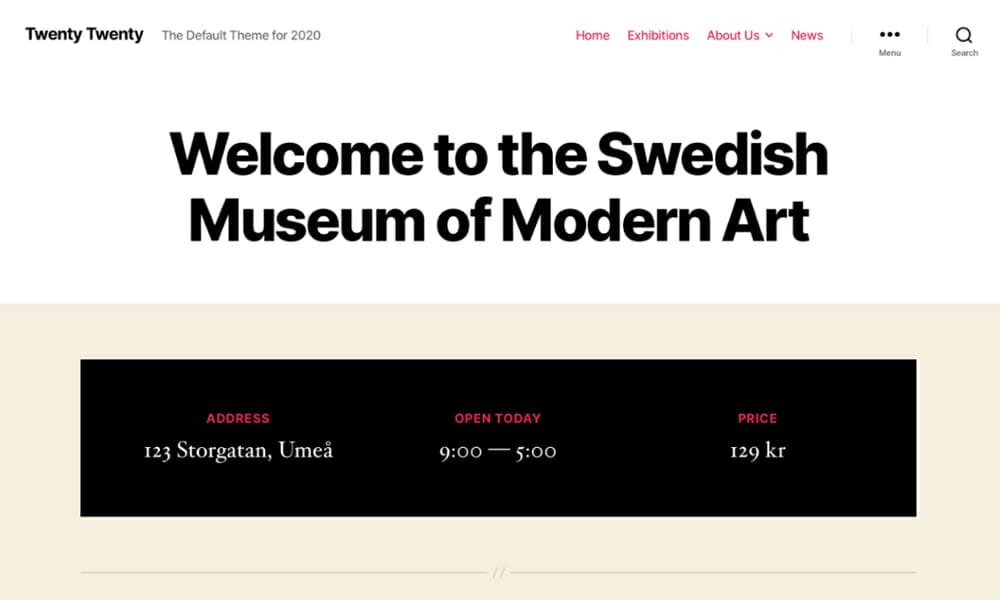Select the Address label
Screen dimensions: 1000x600
pos(238,418)
